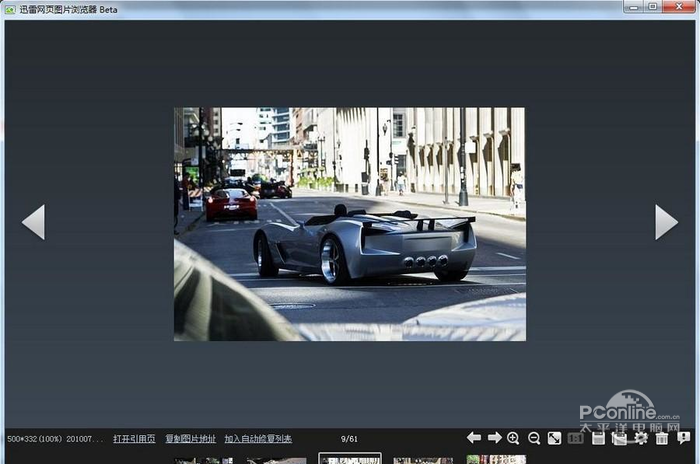Viewport: 700px width, 464px height.
Task: Click the toolbar's small back arrow
Action: (x=474, y=438)
